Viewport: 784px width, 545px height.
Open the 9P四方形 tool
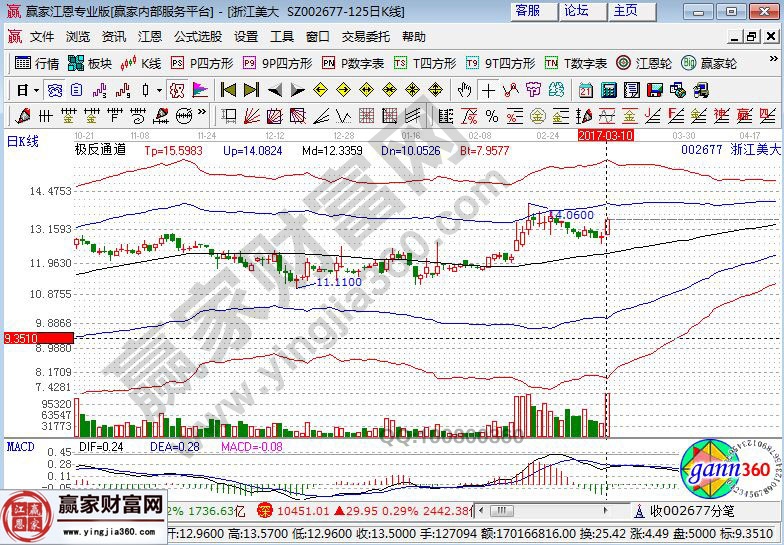[278, 63]
